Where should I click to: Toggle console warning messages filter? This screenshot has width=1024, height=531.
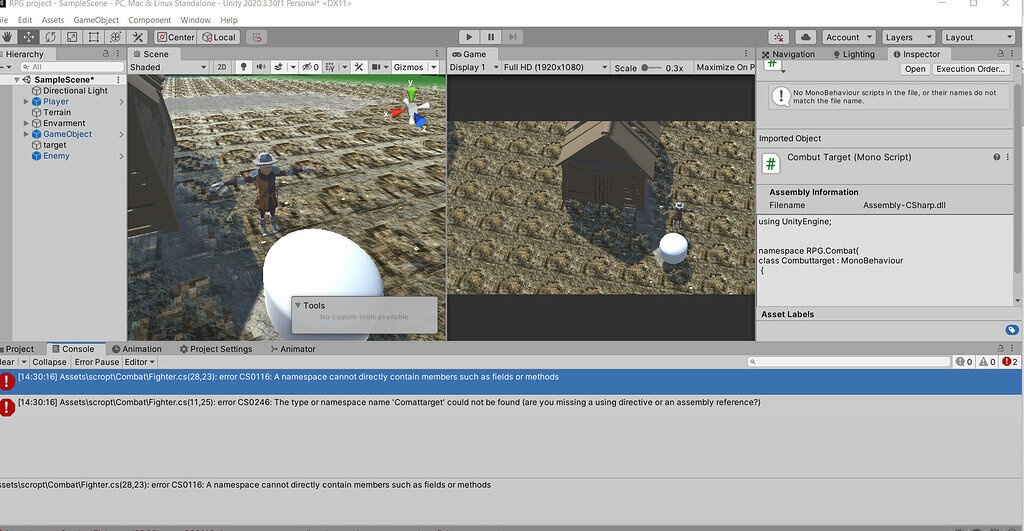point(987,361)
